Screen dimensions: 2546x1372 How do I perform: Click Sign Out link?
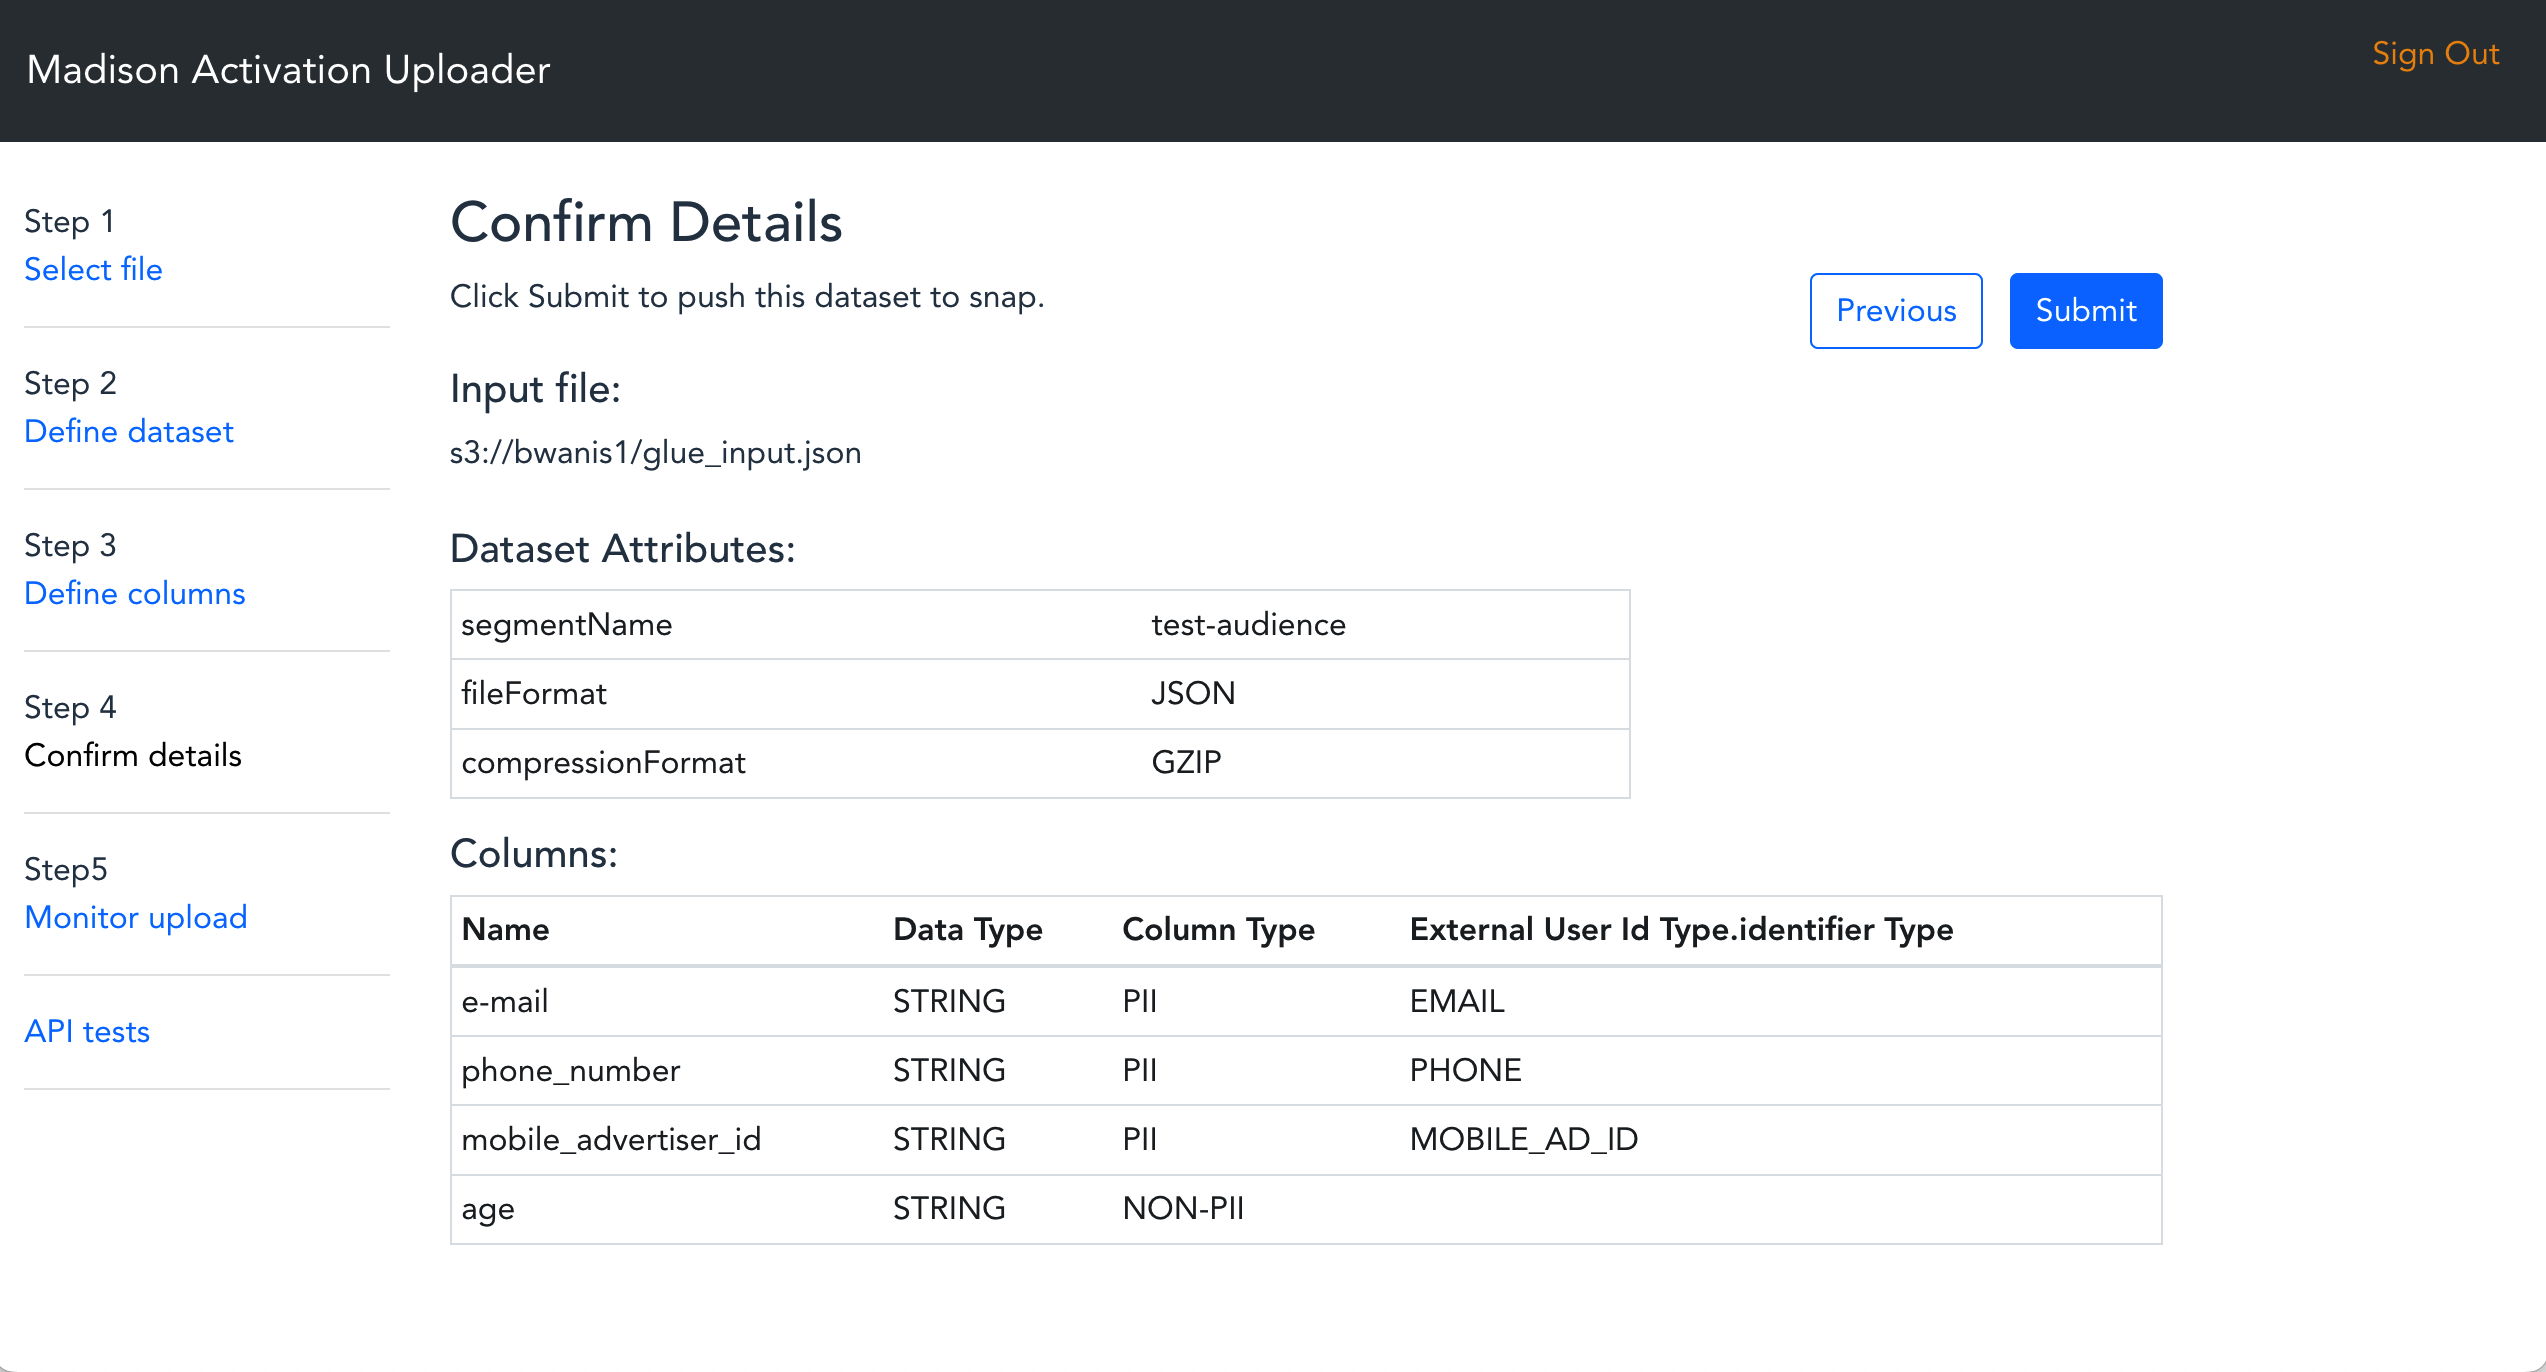pos(2435,54)
